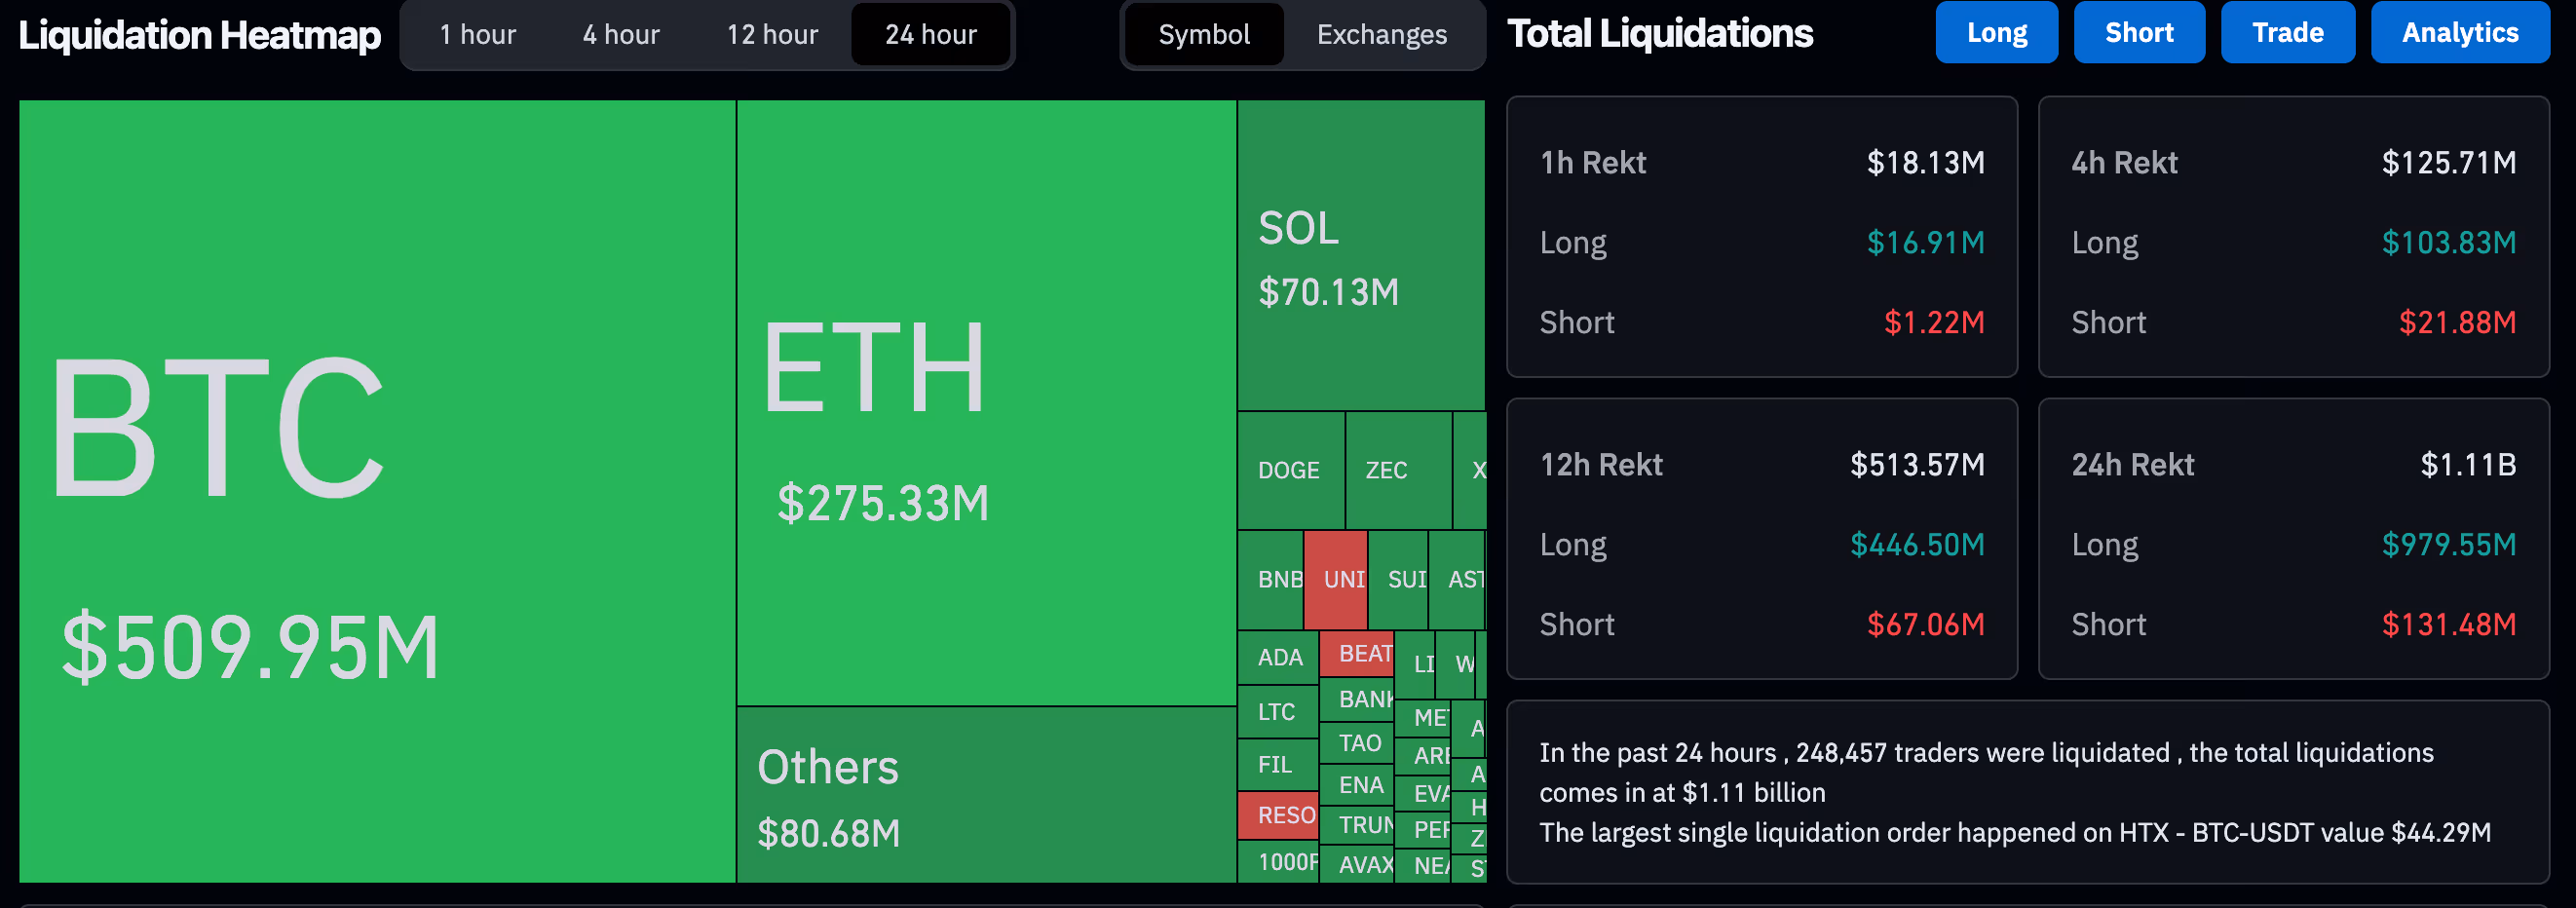The height and width of the screenshot is (908, 2576).
Task: Switch to the 1 hour timeframe
Action: tap(477, 34)
